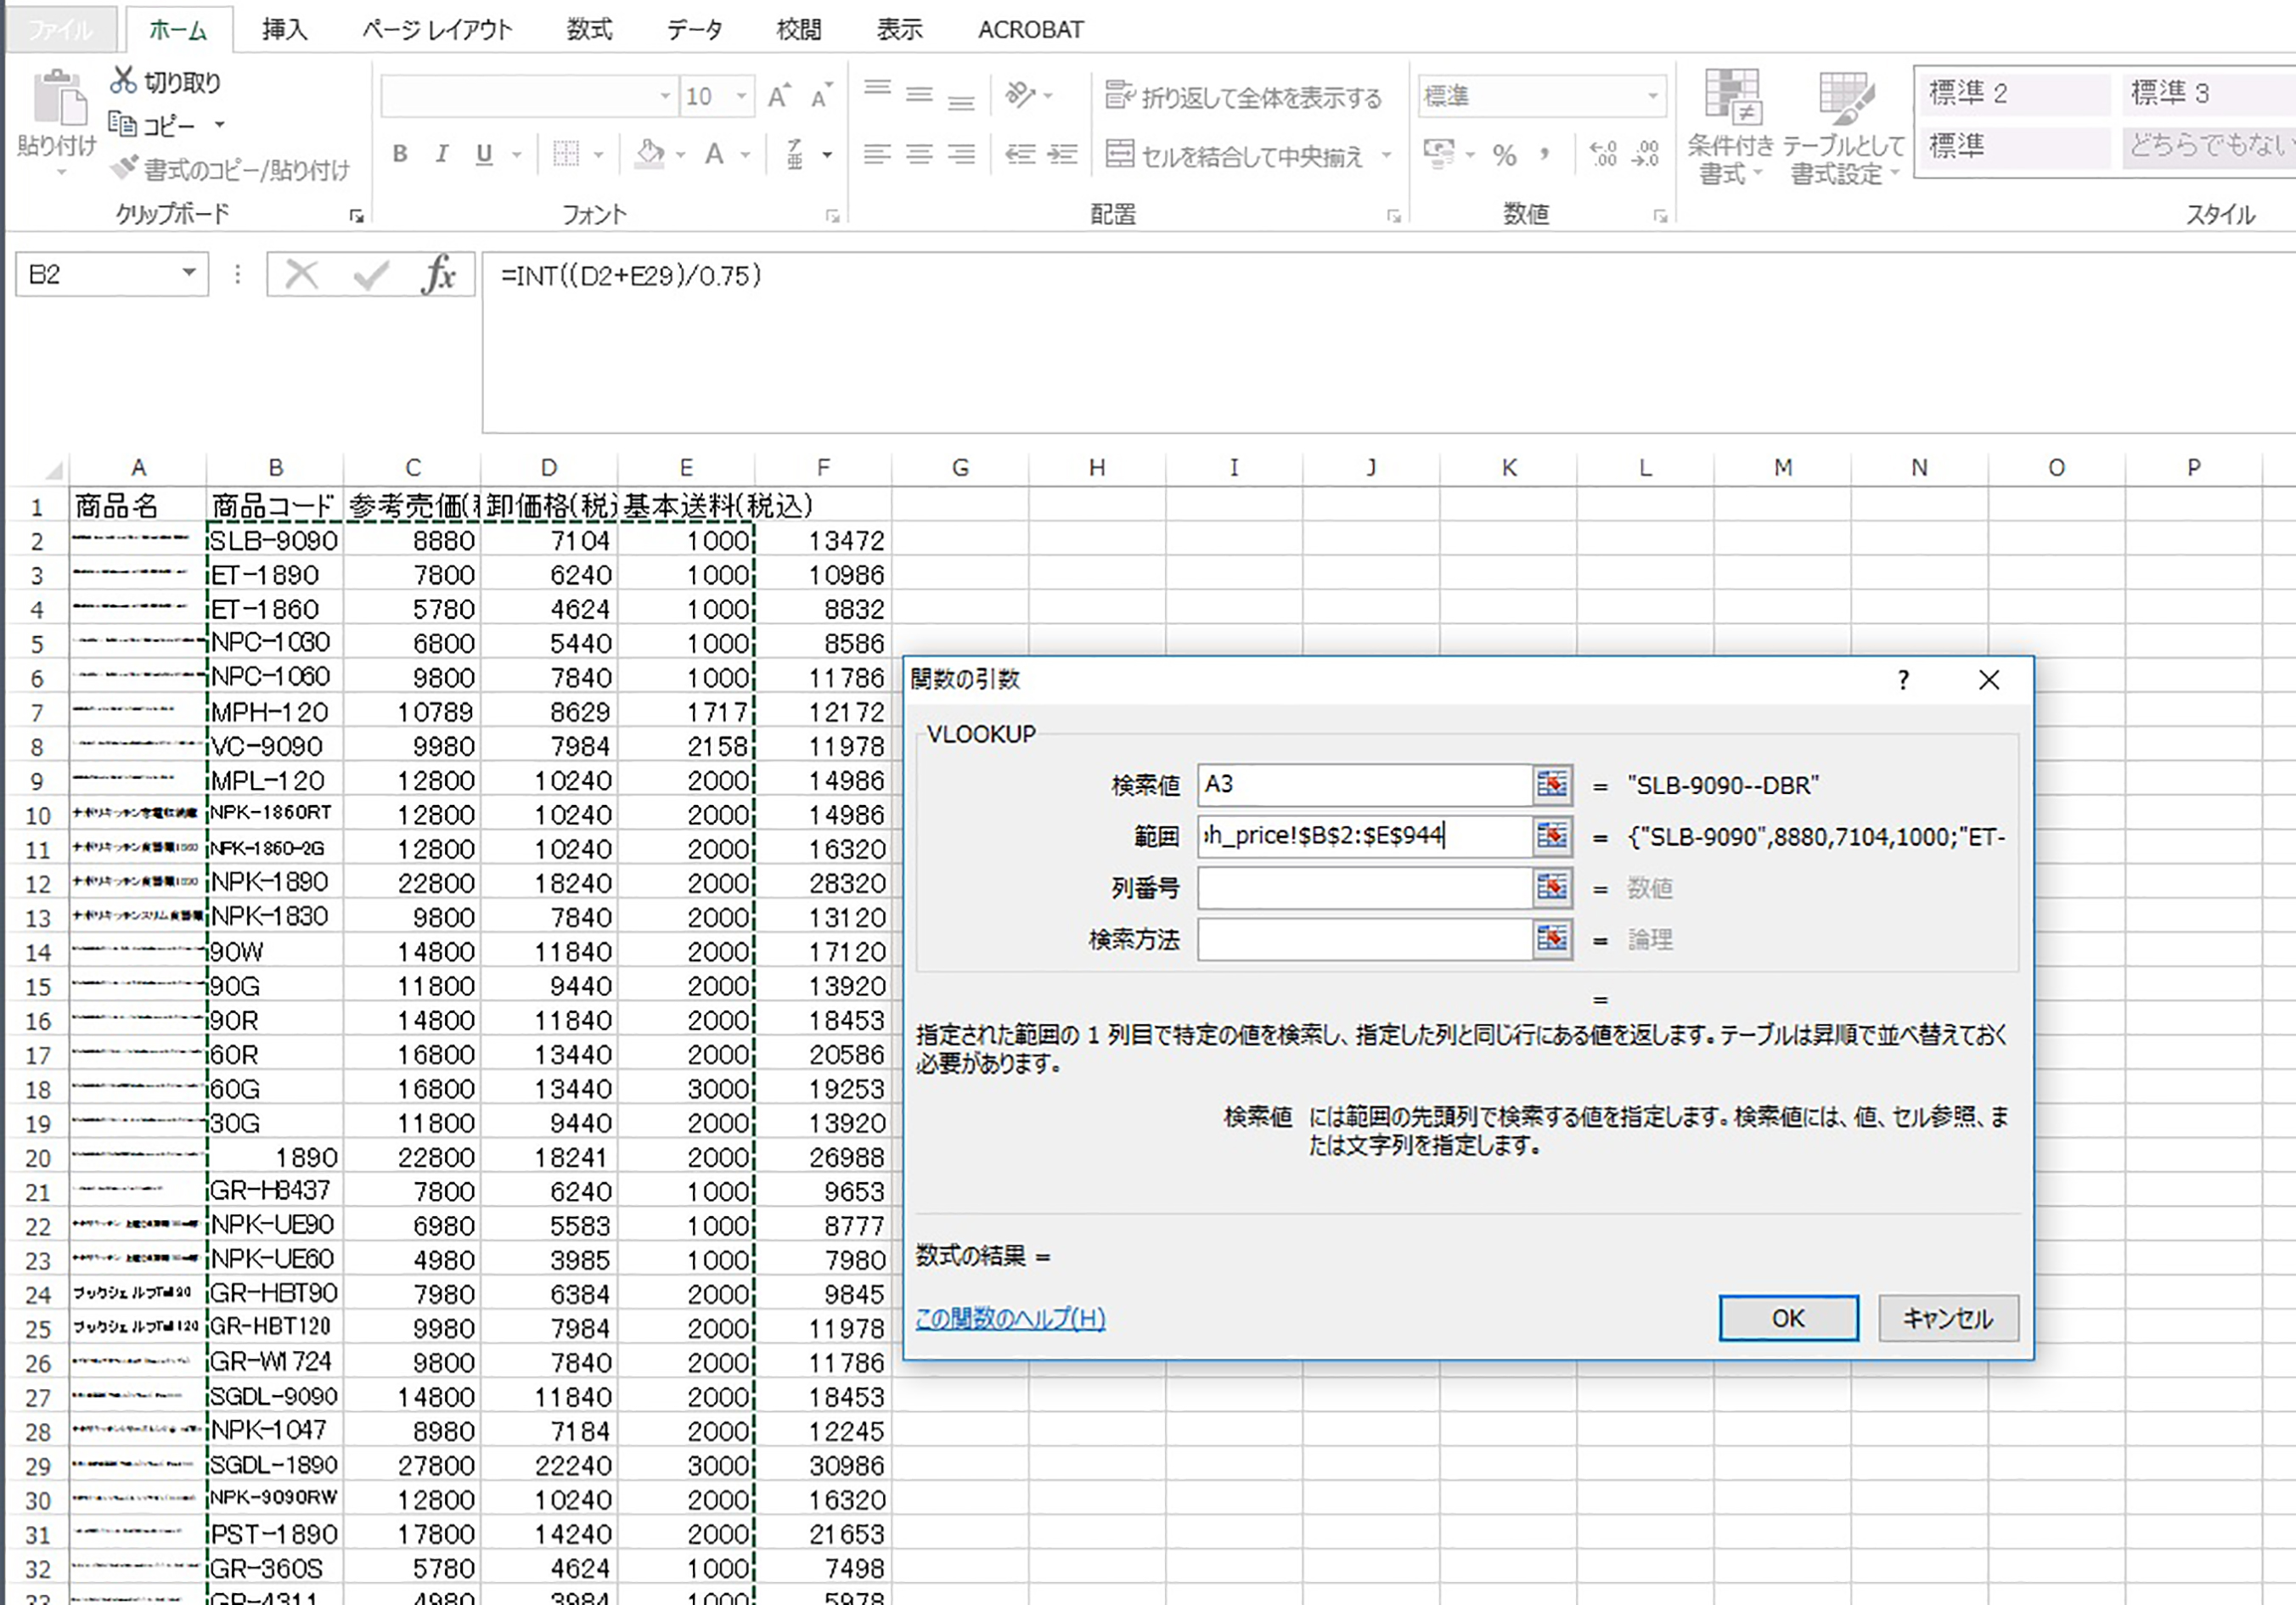
Task: Open the Merge and Center dropdown arrow
Action: [1387, 155]
